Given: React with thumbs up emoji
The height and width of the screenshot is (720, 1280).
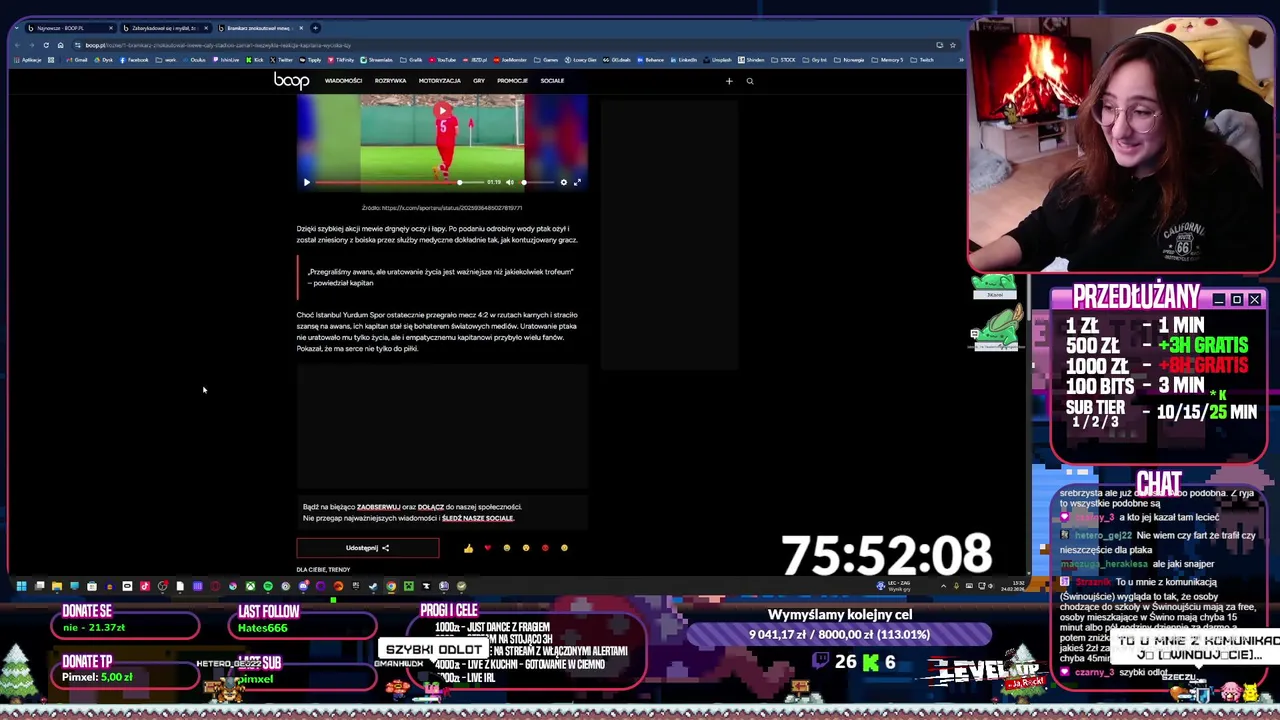Looking at the screenshot, I should point(468,548).
